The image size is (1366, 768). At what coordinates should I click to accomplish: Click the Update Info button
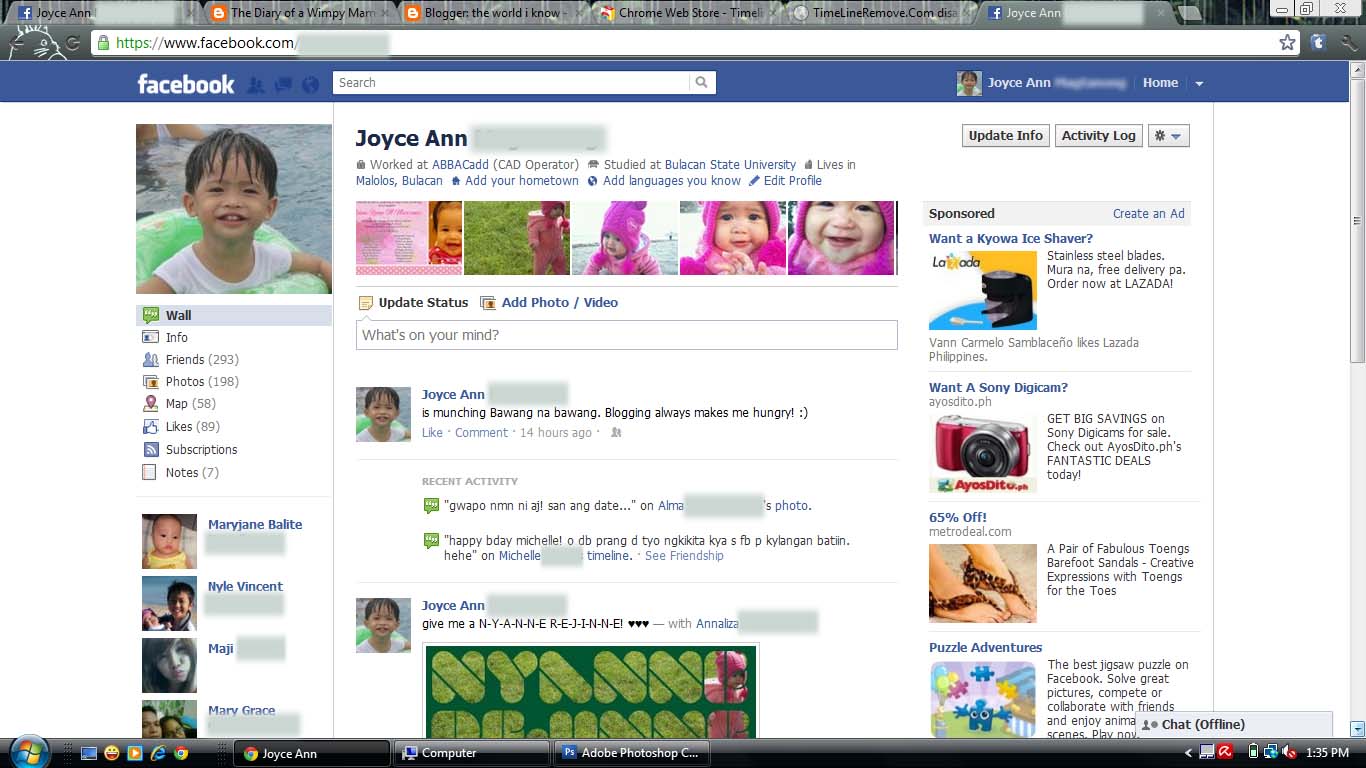point(1004,135)
